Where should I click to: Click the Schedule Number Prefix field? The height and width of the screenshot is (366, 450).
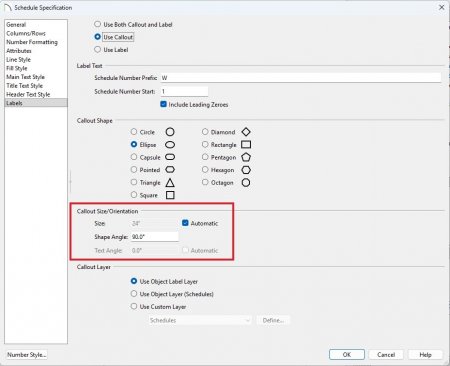301,78
